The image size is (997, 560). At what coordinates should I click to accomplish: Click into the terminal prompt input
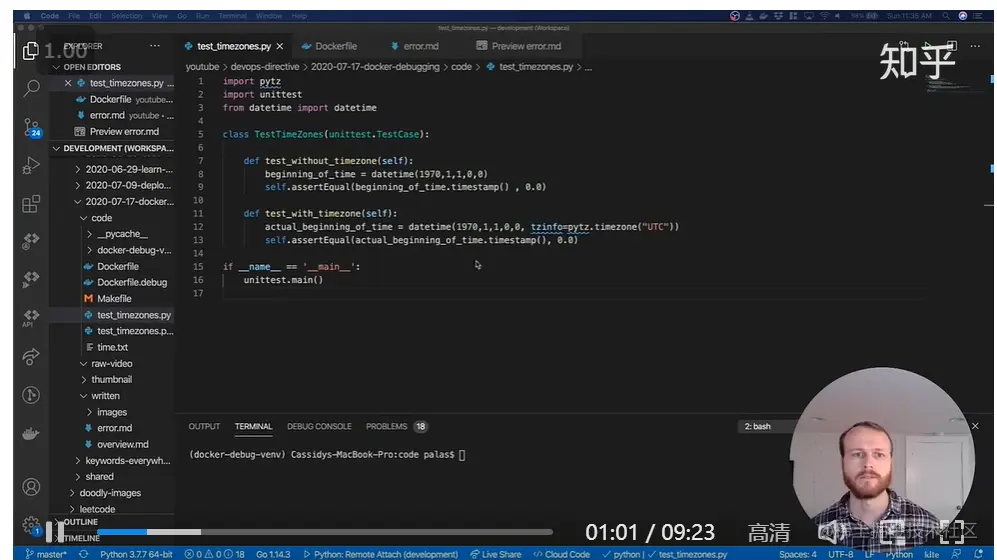pos(462,454)
